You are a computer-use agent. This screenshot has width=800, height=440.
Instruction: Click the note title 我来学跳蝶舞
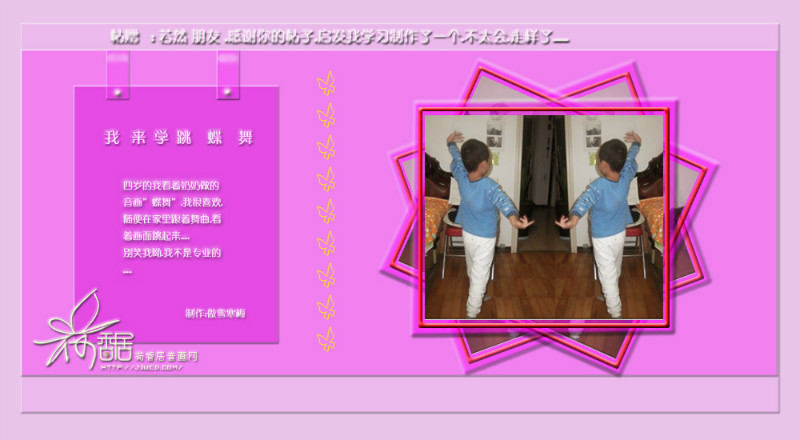(178, 138)
